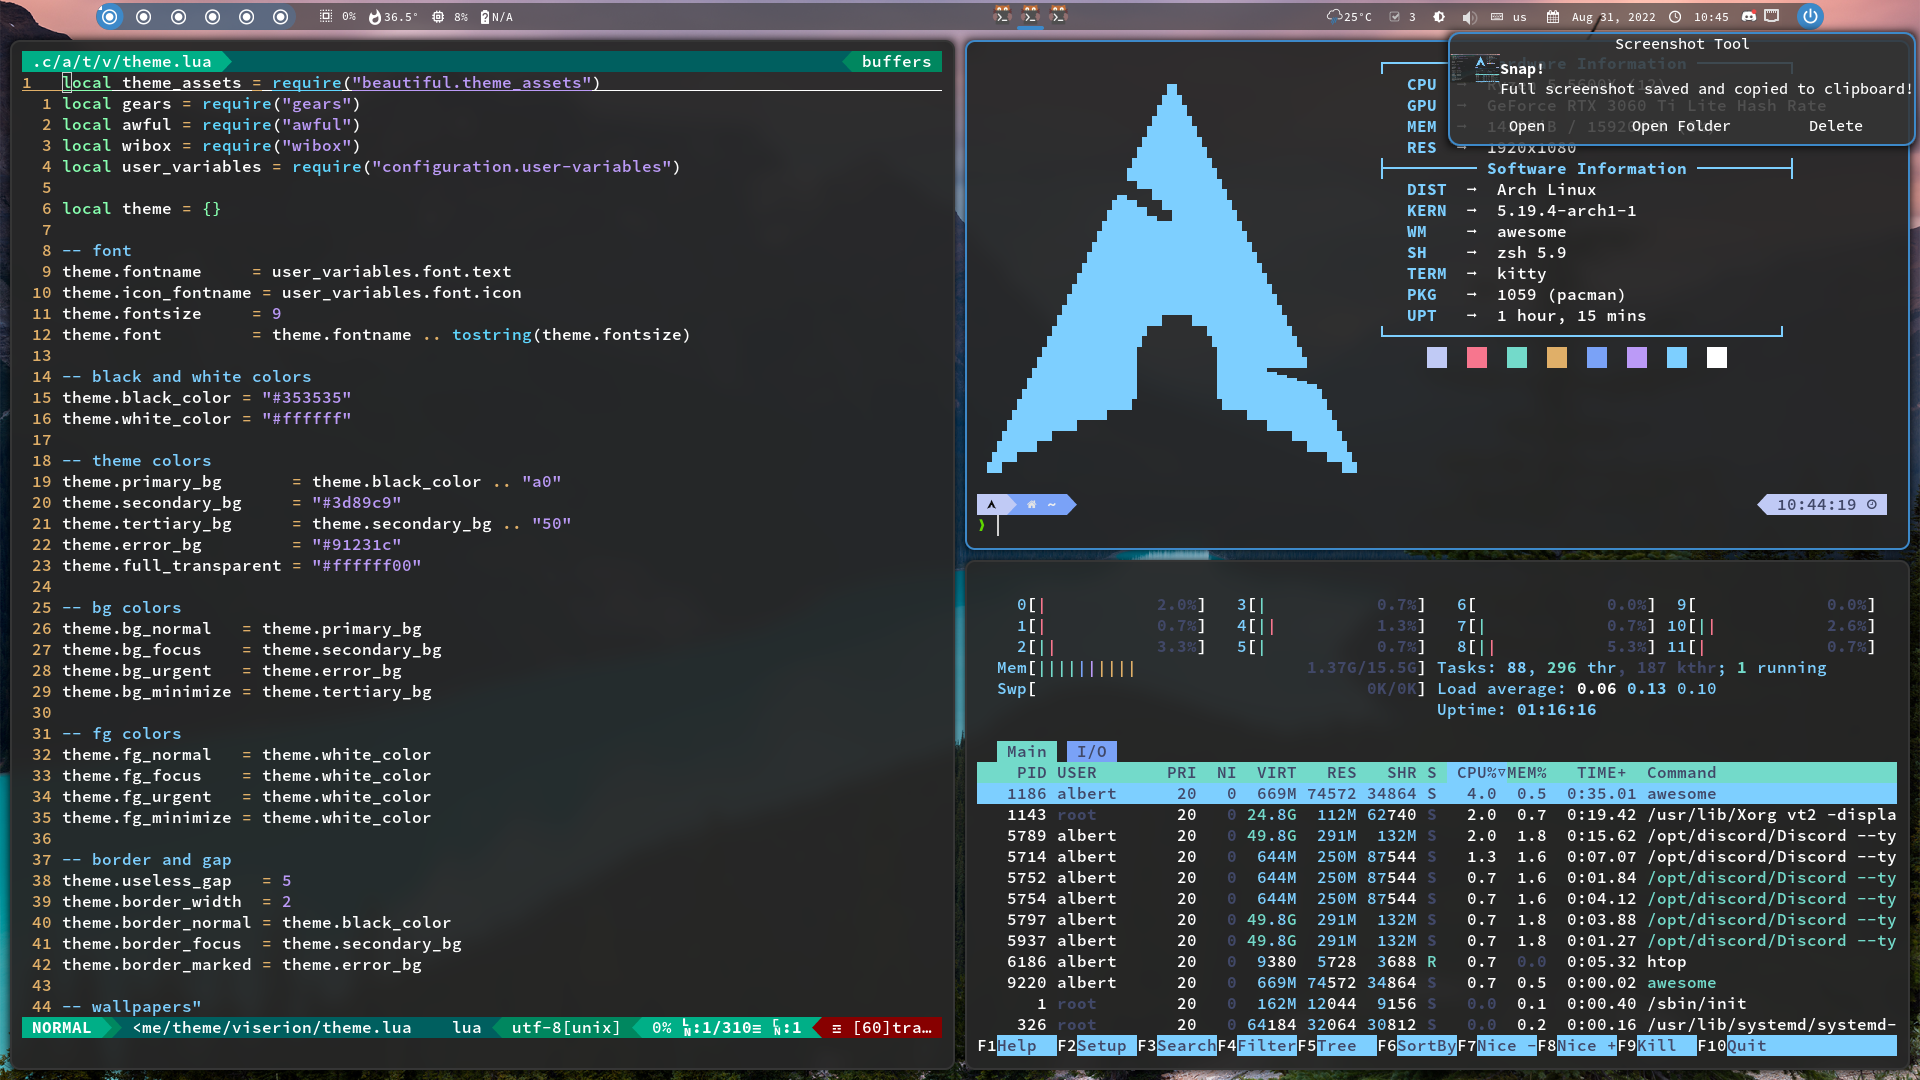Switch to the third workspace tag
Screen dimensions: 1920x1080
tap(178, 16)
